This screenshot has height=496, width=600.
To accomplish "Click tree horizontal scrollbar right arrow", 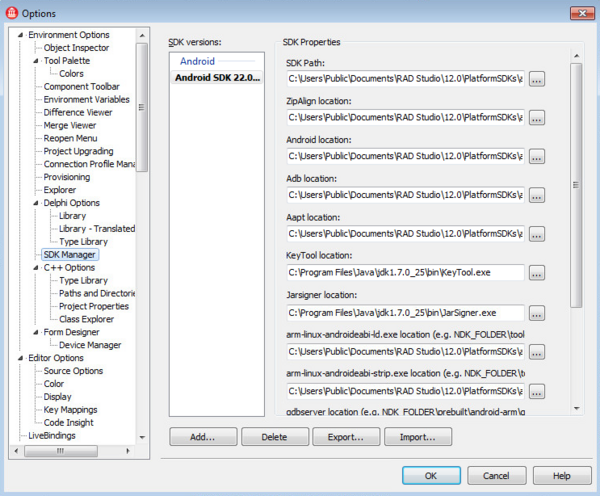I will [128, 451].
